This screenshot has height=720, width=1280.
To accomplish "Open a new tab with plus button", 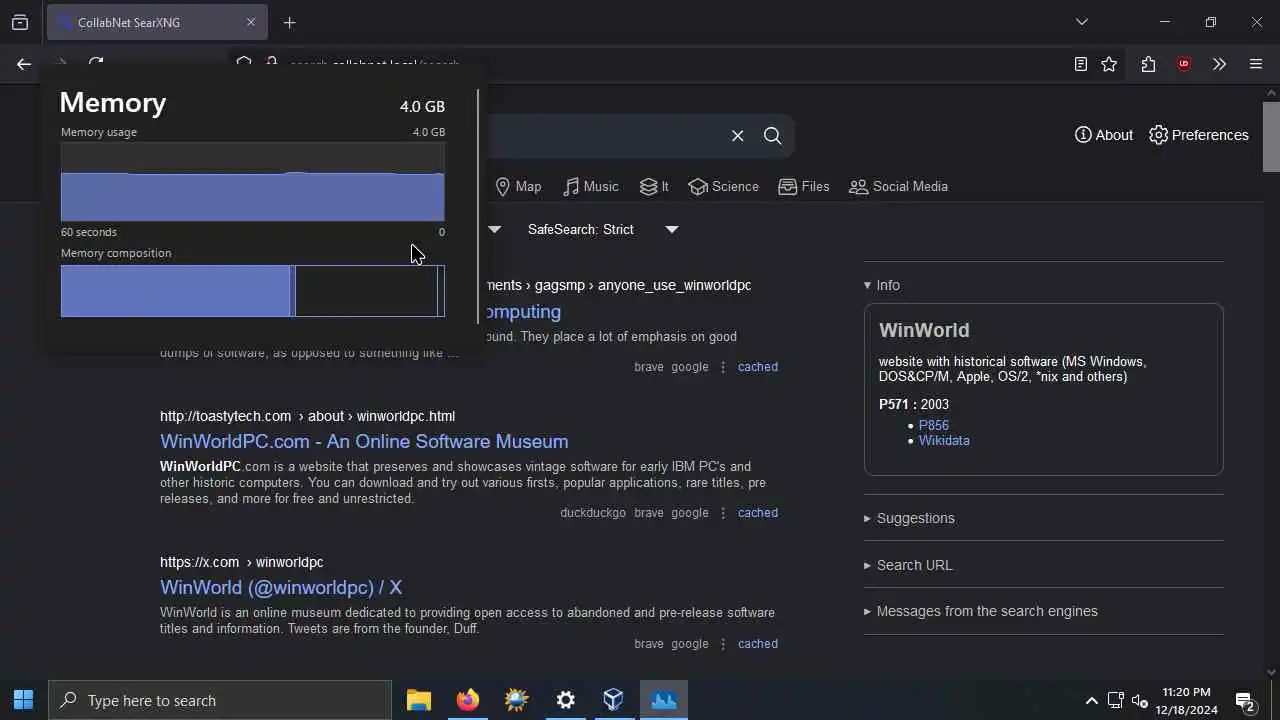I will click(x=289, y=22).
